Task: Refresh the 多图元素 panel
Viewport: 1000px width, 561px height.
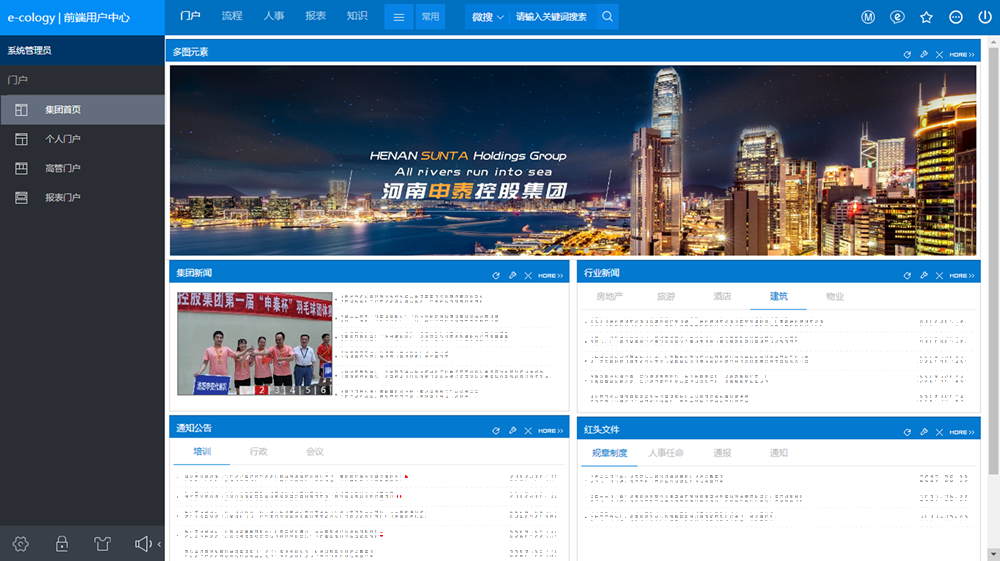Action: tap(907, 55)
